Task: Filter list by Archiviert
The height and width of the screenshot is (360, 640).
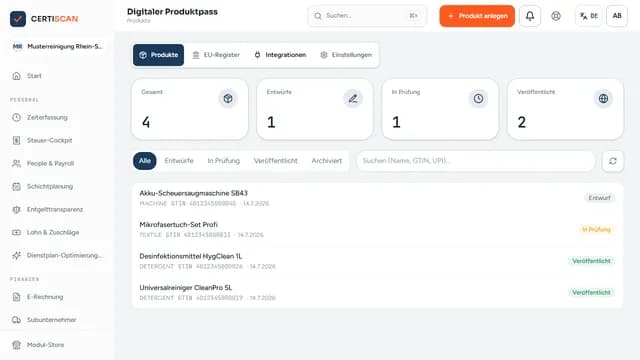Action: 327,161
